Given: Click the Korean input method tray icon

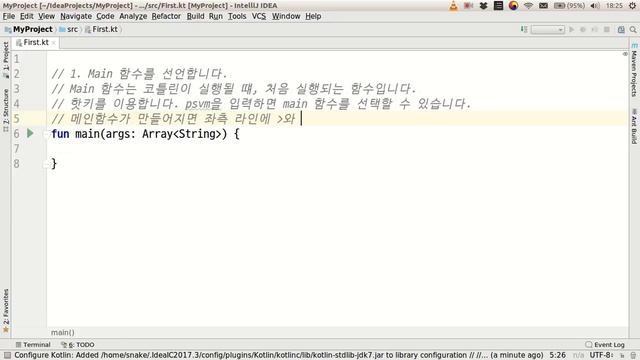Looking at the screenshot, I should (513, 6).
